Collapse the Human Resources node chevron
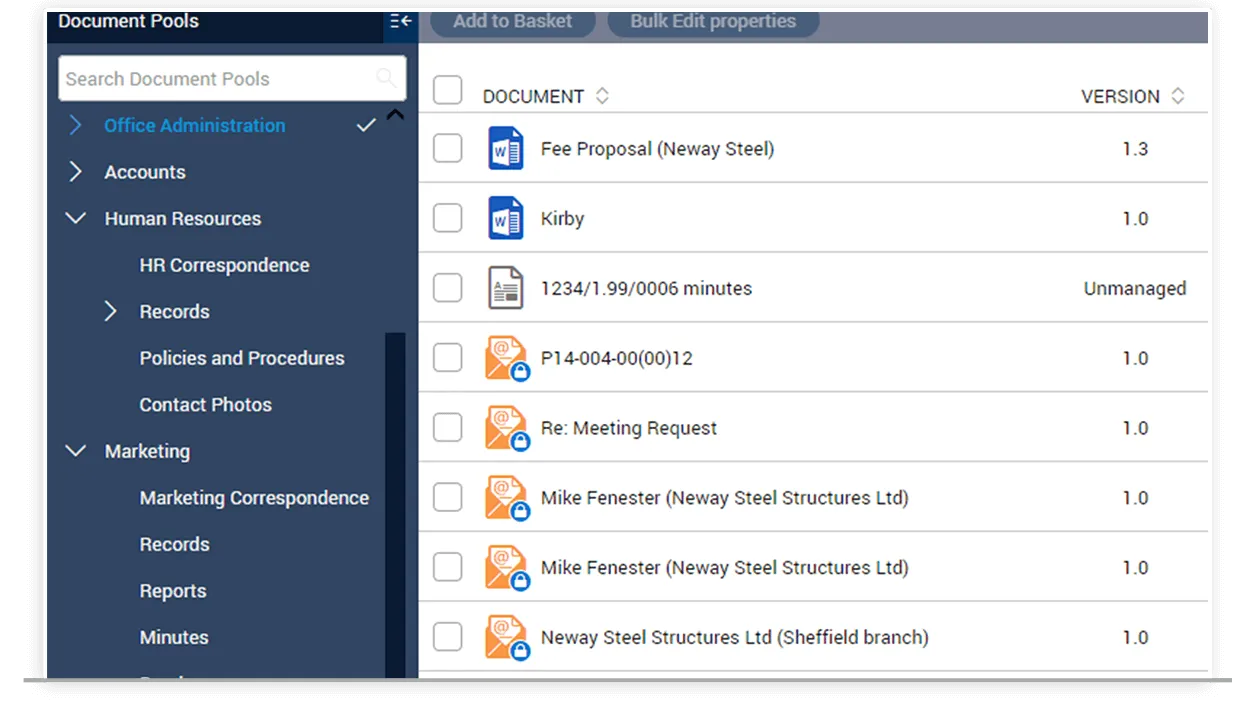The image size is (1251, 713). pyautogui.click(x=76, y=218)
